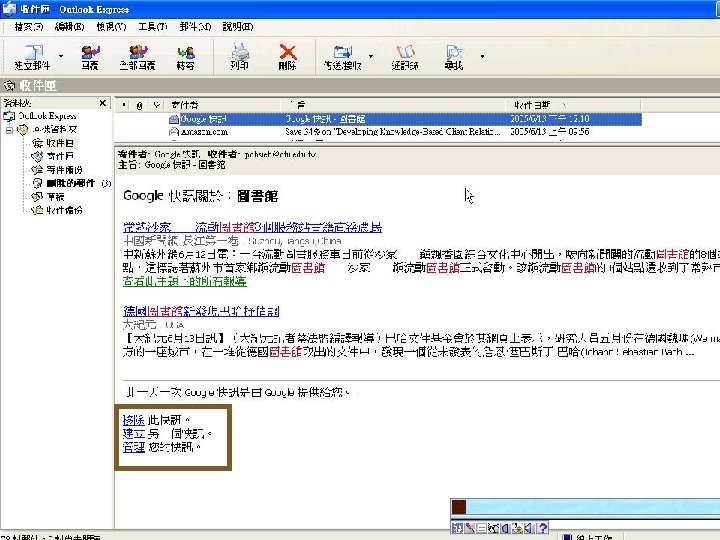Click the 線上工作 (Working Online) status bar icon
The width and height of the screenshot is (720, 540).
click(568, 537)
